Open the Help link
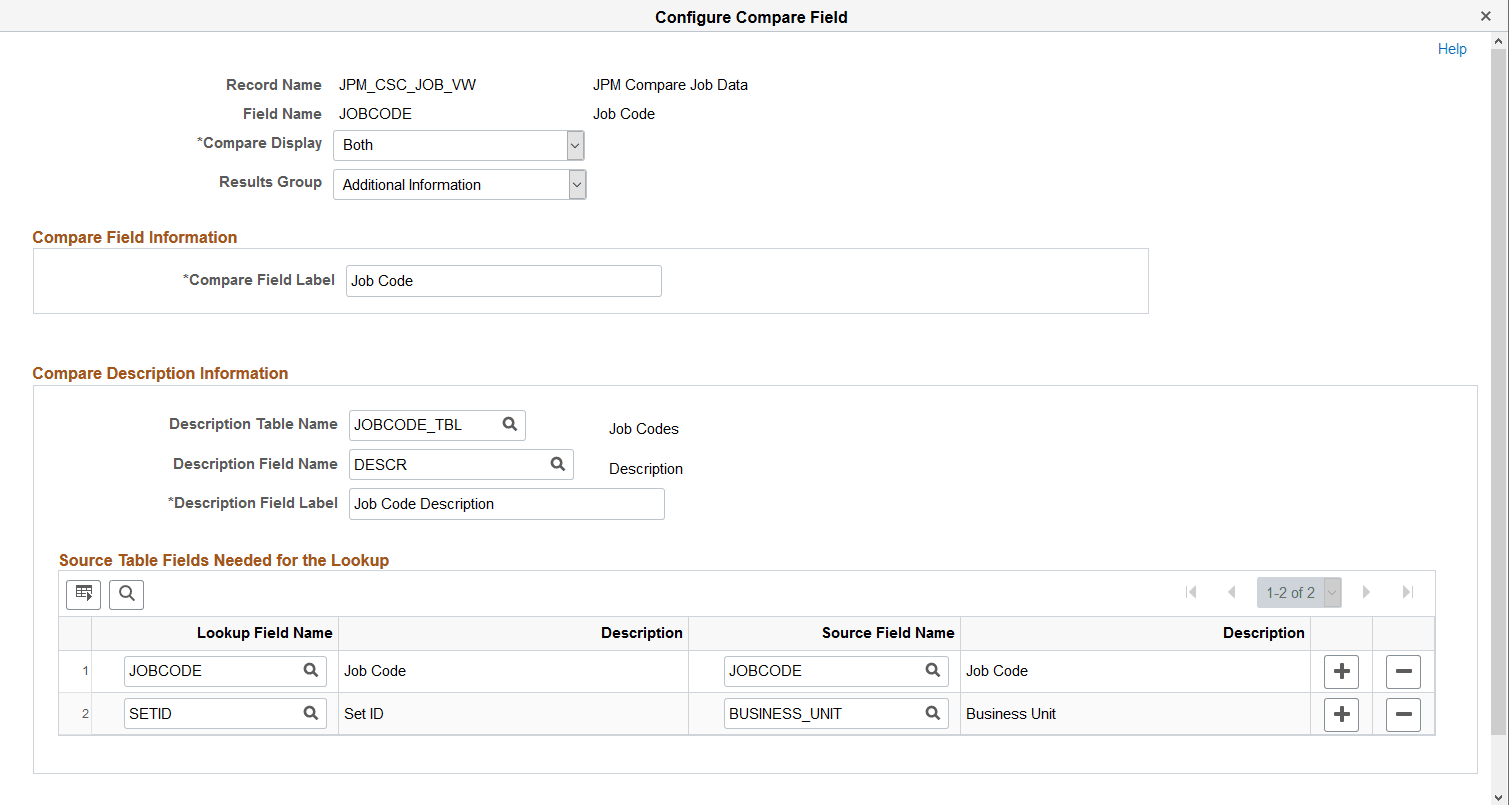This screenshot has height=805, width=1509. (1452, 48)
